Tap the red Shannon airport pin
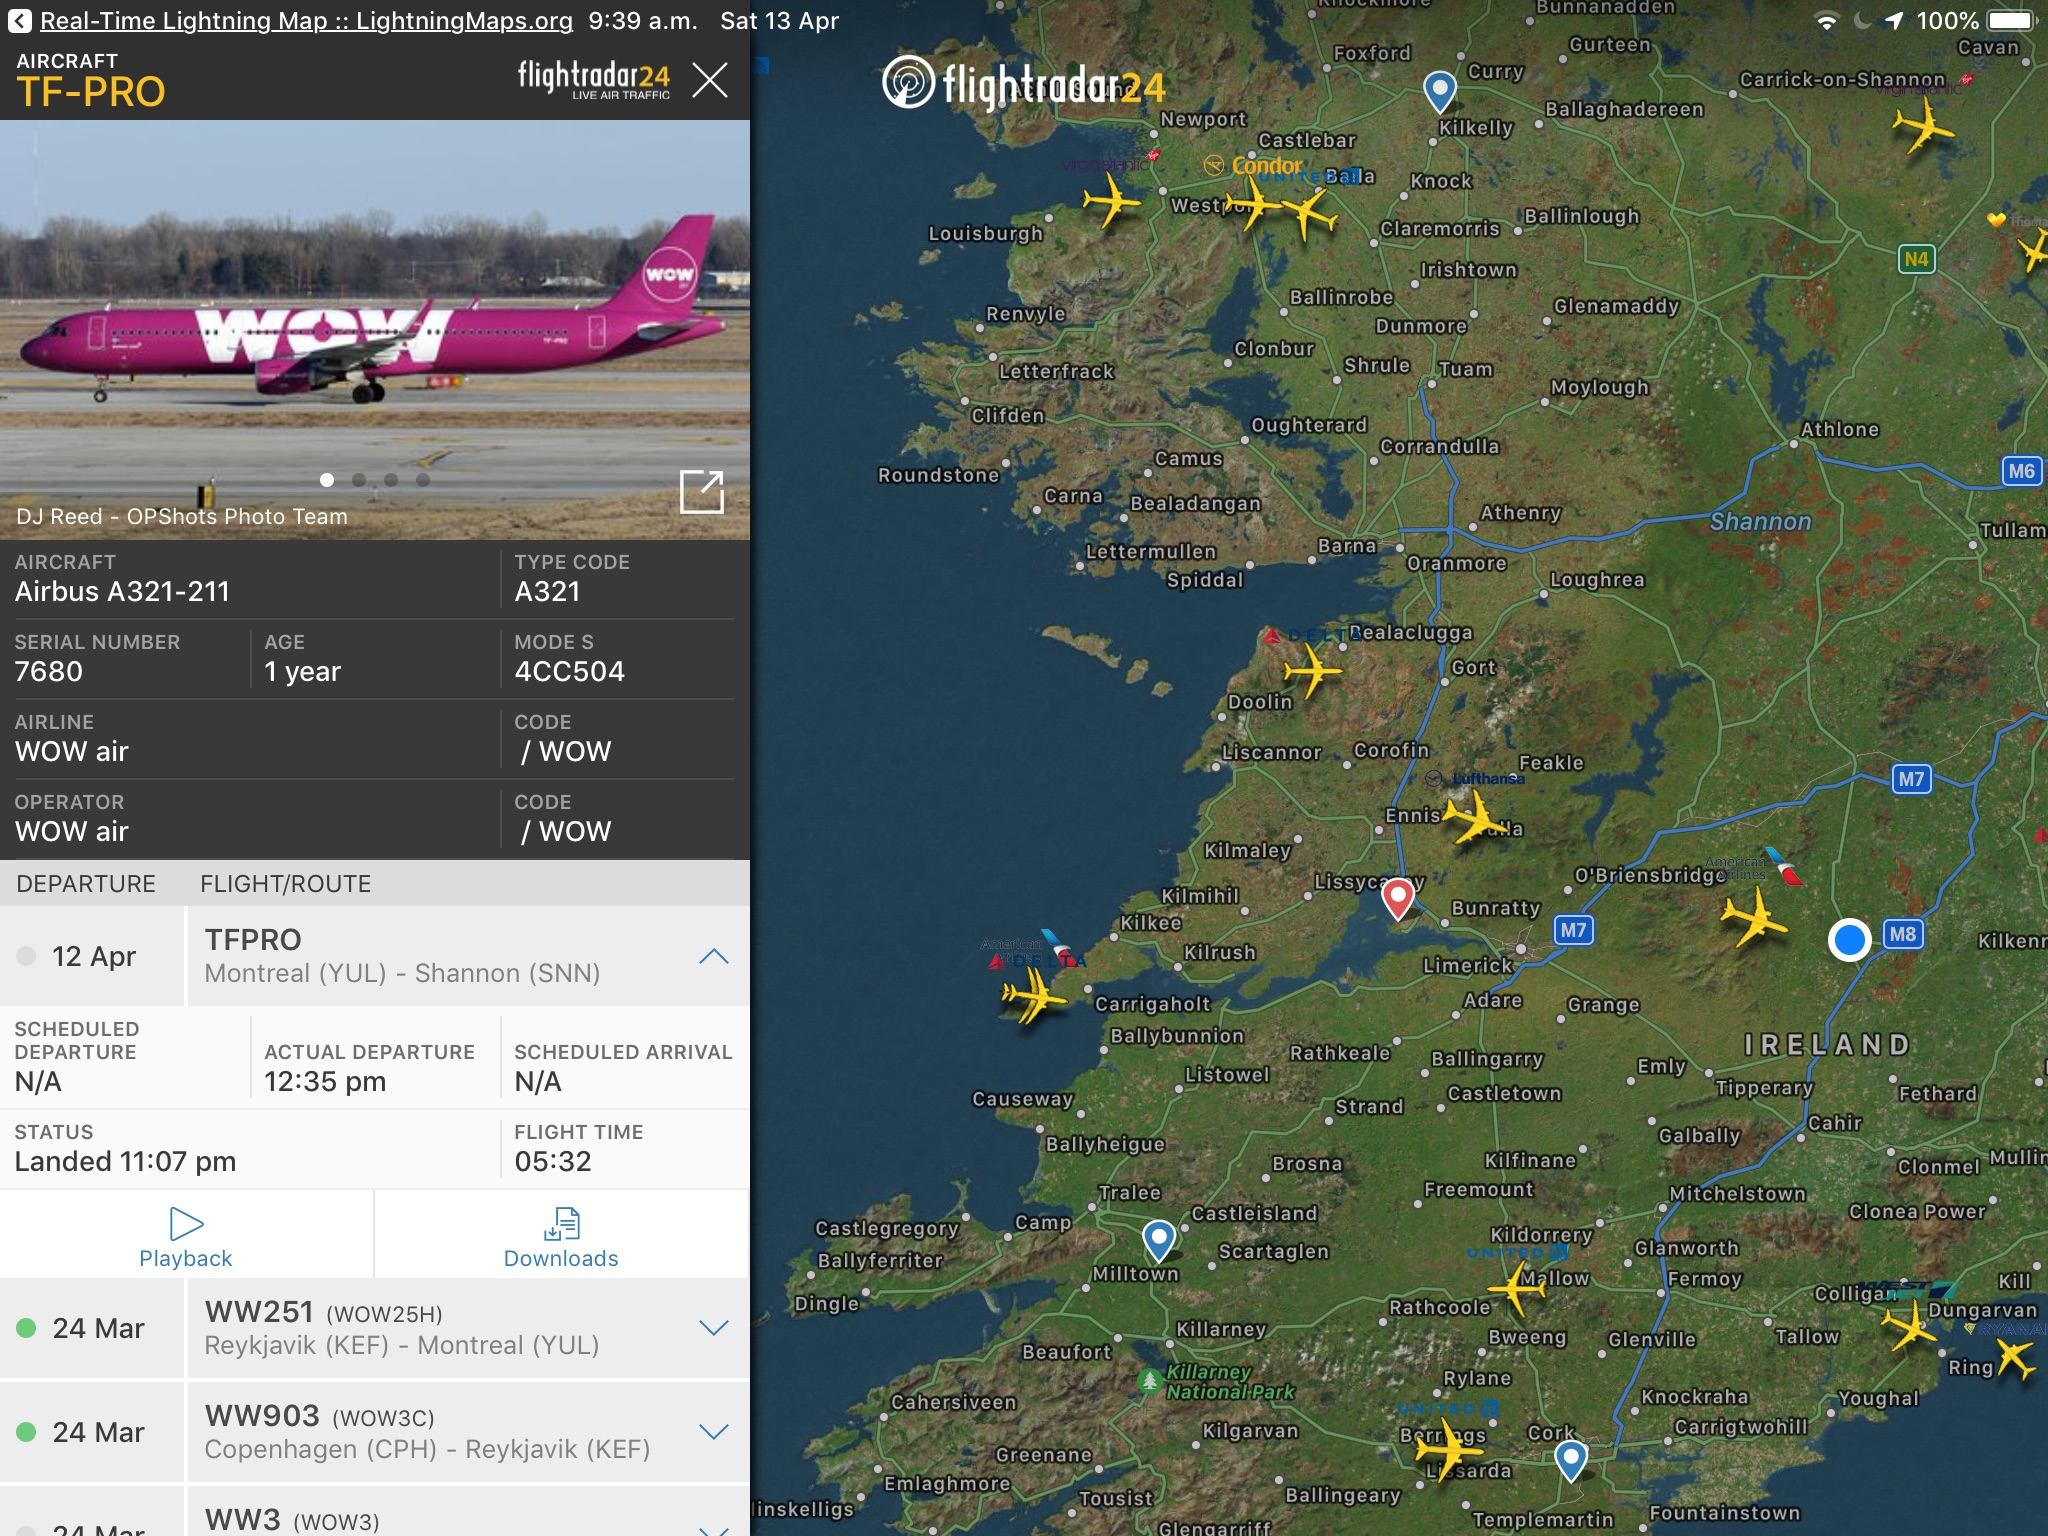 click(x=1397, y=896)
